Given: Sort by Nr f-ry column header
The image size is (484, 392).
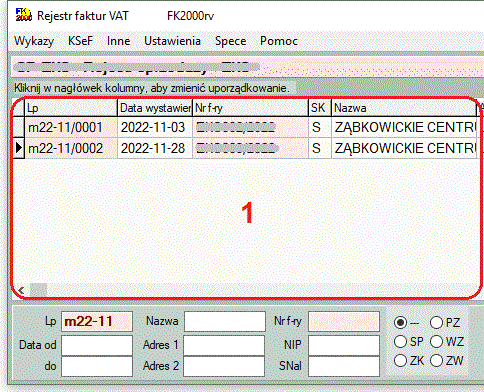Looking at the screenshot, I should (x=250, y=108).
